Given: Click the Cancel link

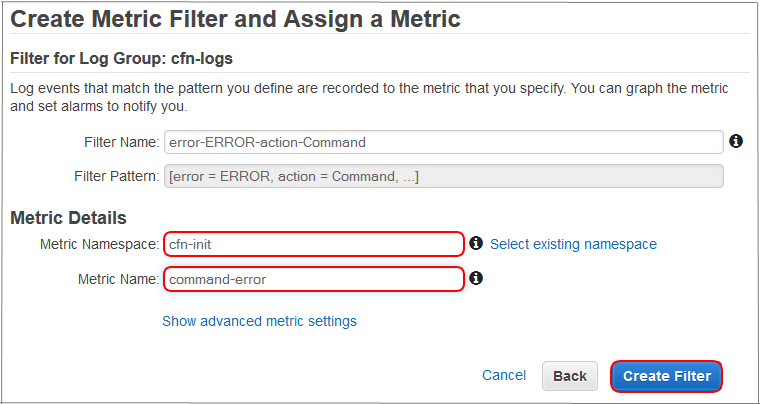Looking at the screenshot, I should tap(504, 375).
